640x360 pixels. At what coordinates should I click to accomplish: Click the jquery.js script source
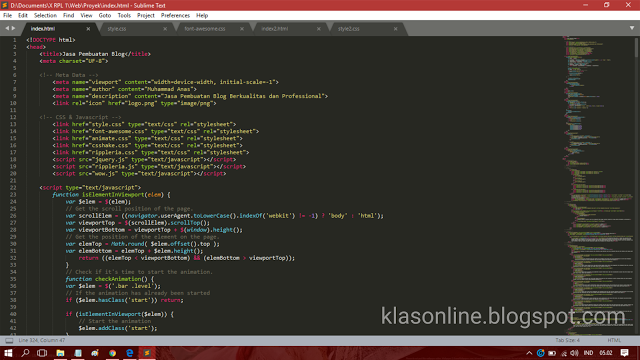coord(109,160)
